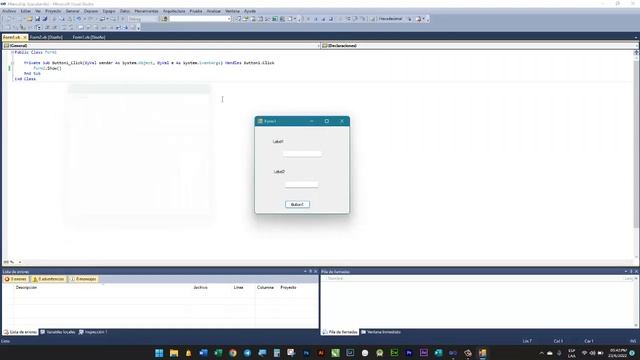Select the Inspección 1 tab
The width and height of the screenshot is (640, 360).
93,332
